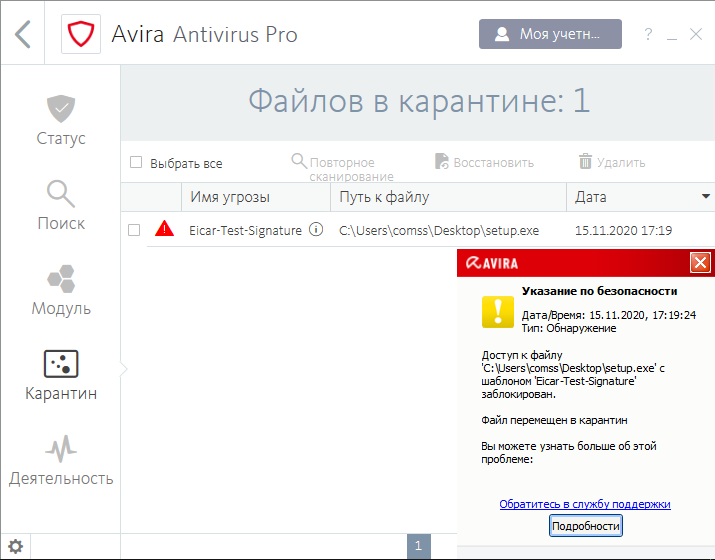Sort by the Имя угрозы column header
Image resolution: width=715 pixels, height=560 pixels.
click(x=256, y=197)
